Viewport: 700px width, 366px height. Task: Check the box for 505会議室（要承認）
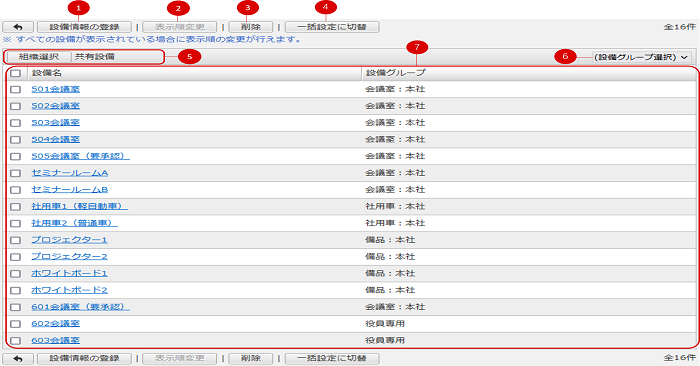point(16,156)
